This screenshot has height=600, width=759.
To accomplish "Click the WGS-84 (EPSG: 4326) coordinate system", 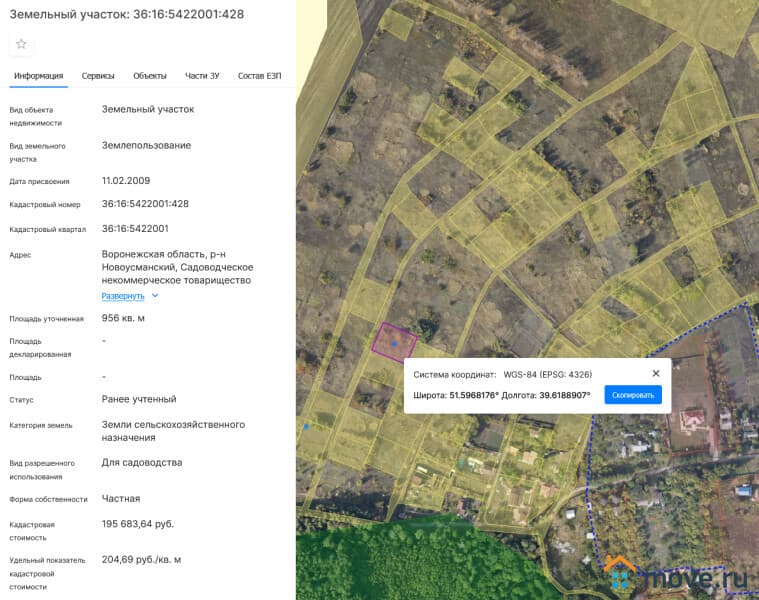I will point(547,374).
